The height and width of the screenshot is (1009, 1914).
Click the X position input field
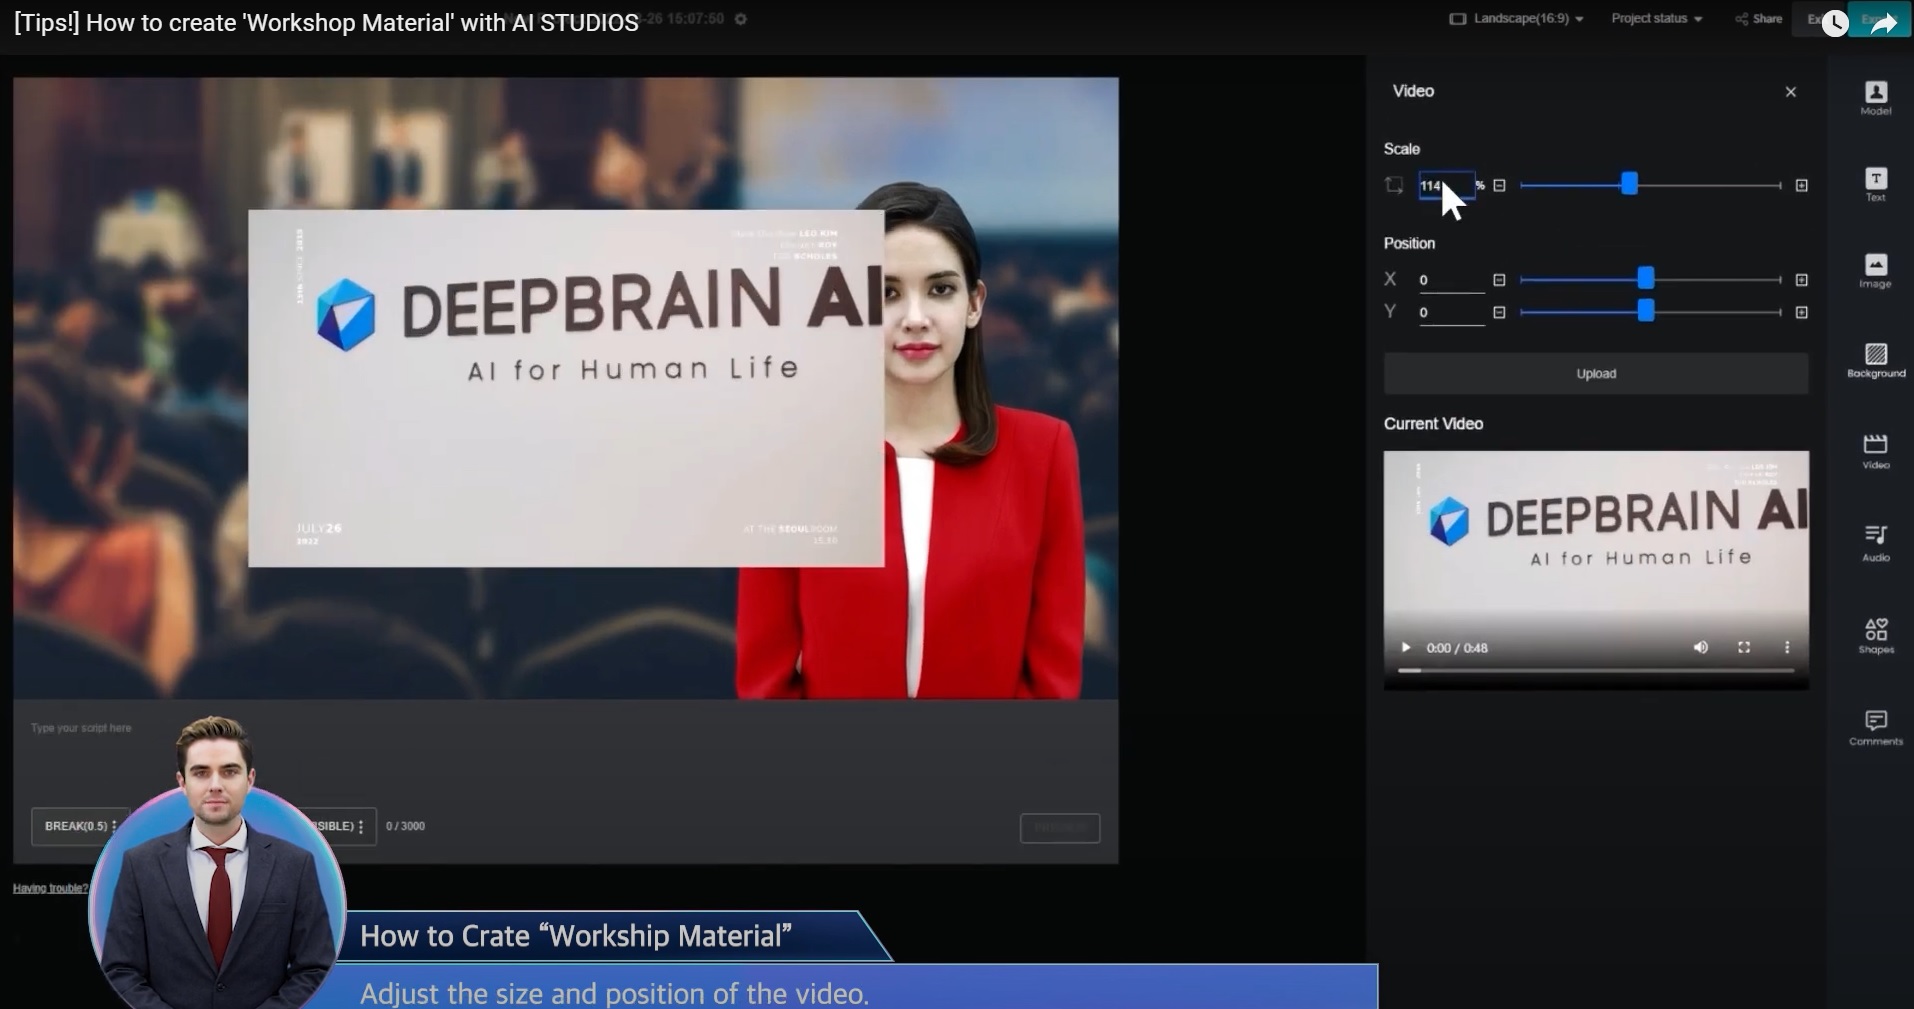(x=1450, y=280)
